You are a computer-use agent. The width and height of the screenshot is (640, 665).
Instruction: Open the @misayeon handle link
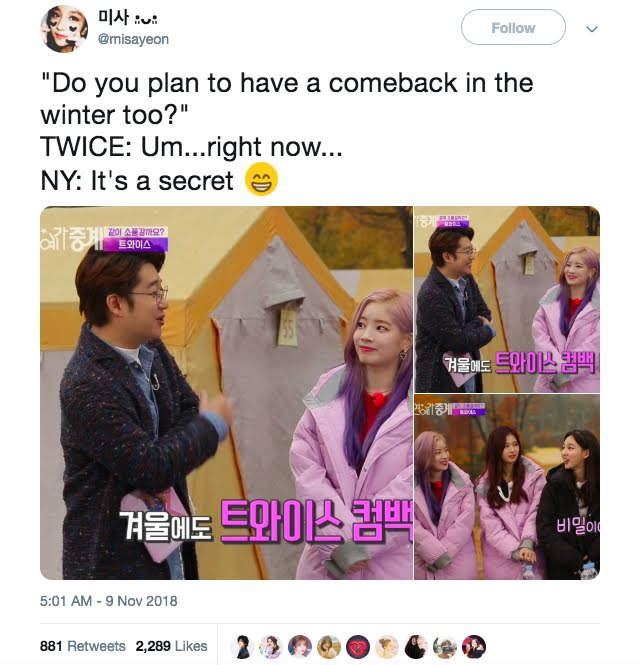tap(133, 39)
